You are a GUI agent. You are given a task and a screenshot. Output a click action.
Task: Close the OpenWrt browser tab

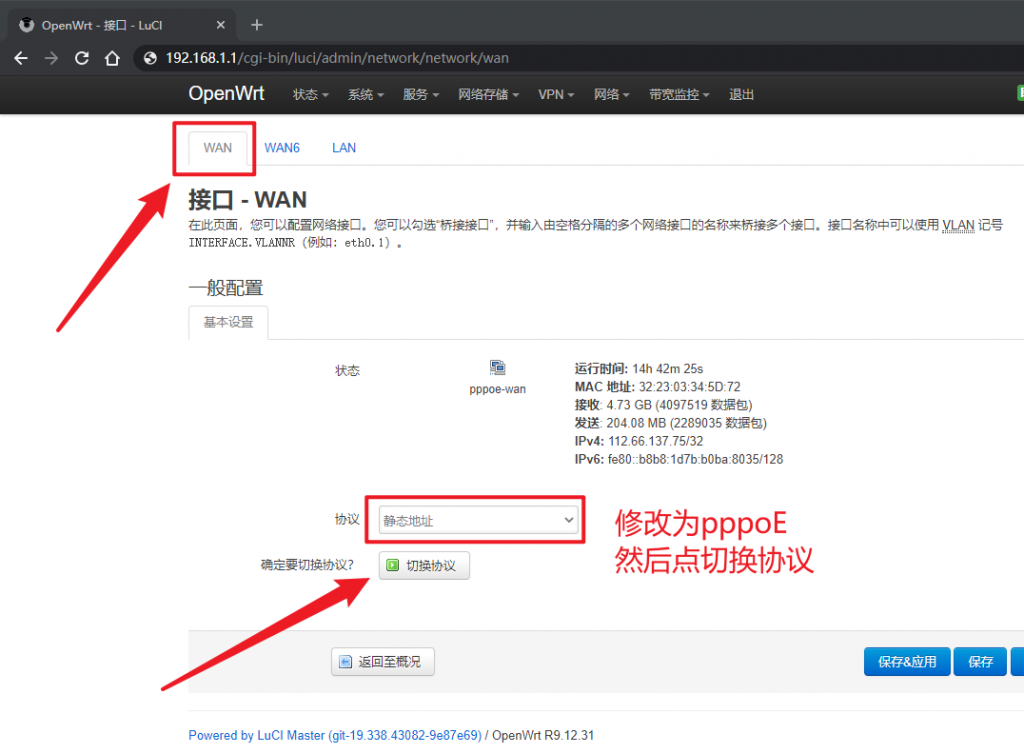[221, 25]
